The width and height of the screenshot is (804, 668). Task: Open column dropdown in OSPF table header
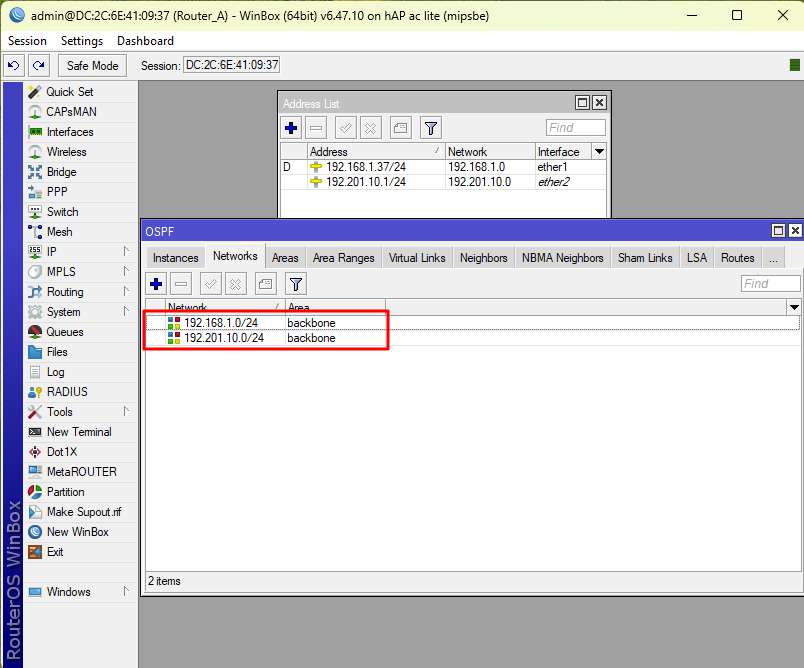(794, 307)
